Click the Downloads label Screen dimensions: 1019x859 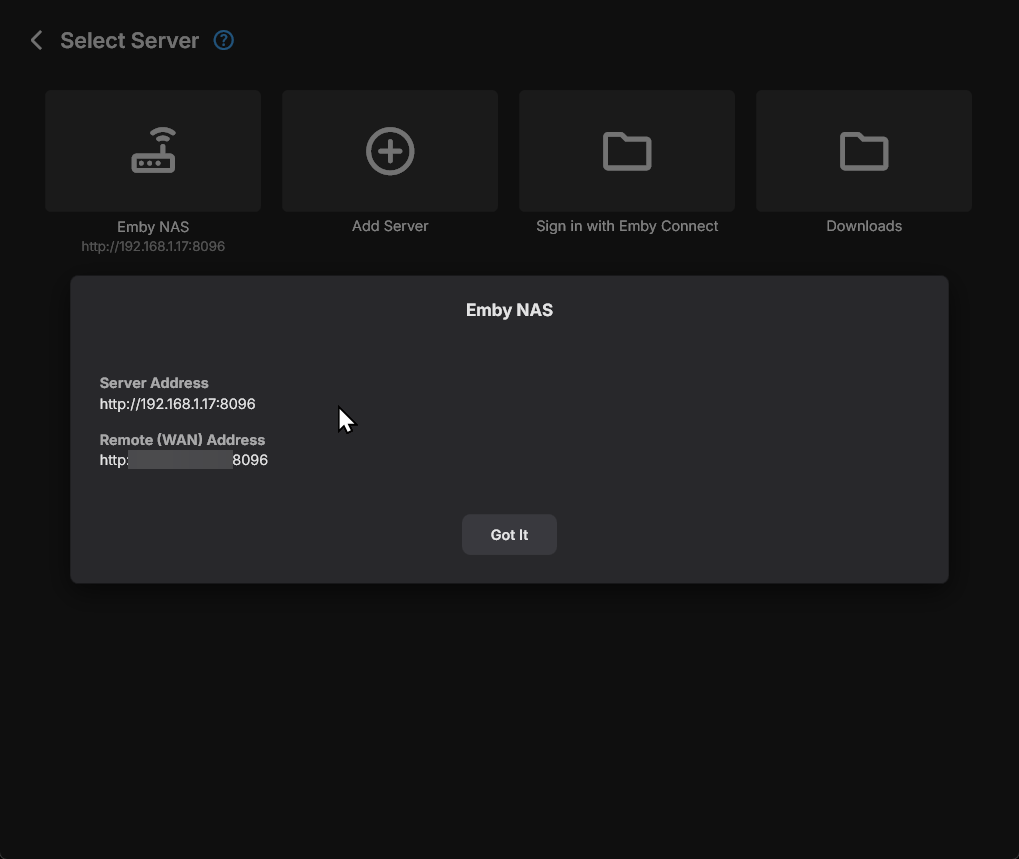click(x=864, y=226)
